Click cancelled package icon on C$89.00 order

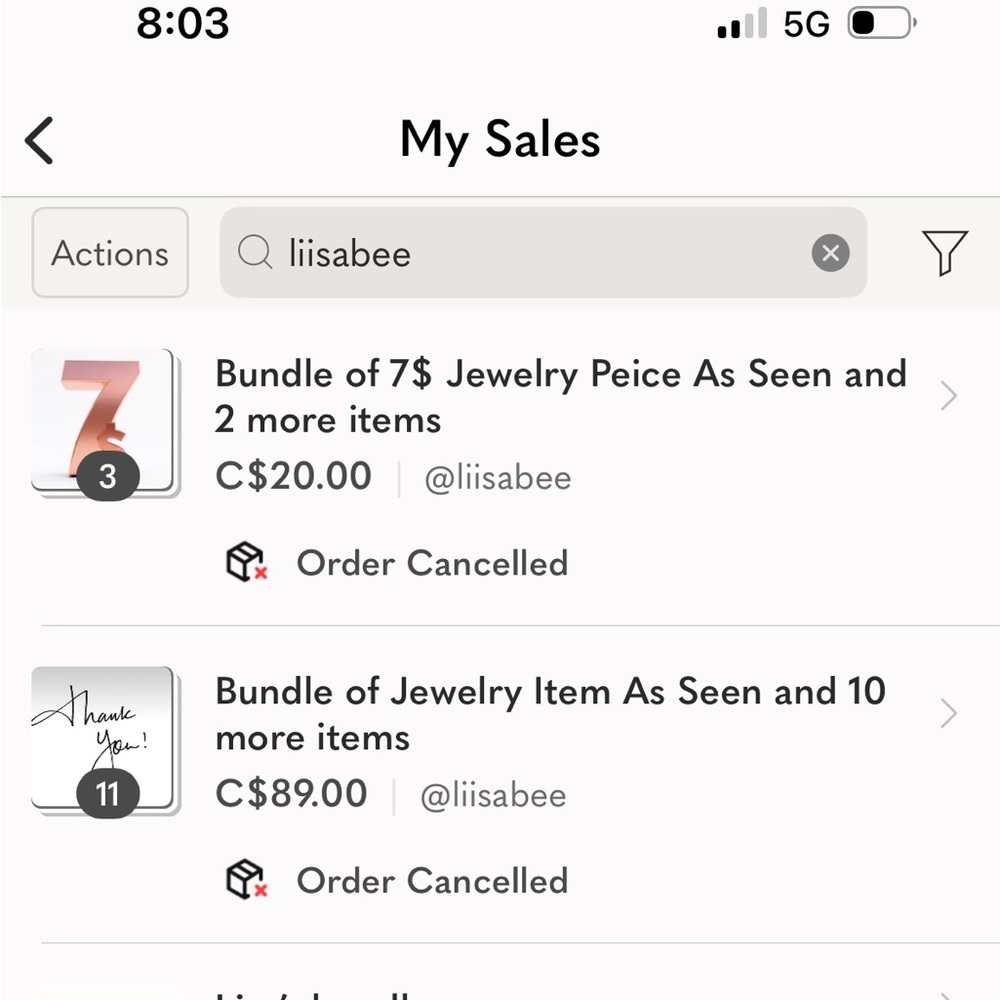(x=247, y=879)
